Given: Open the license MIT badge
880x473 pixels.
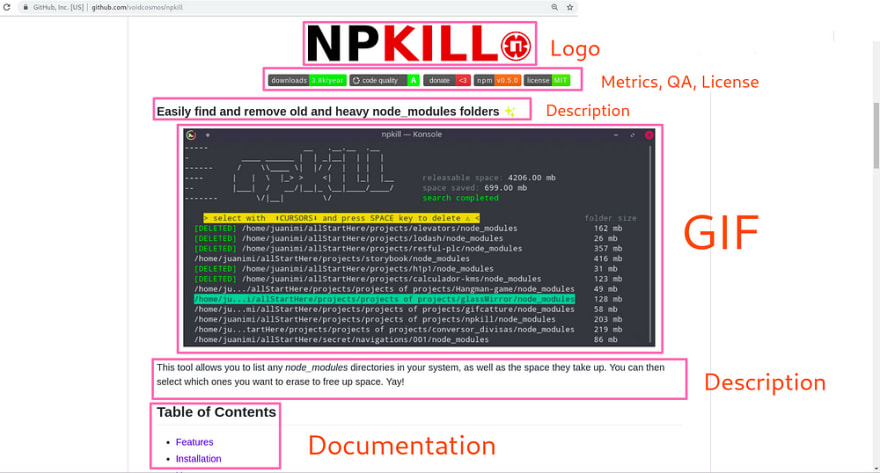Looking at the screenshot, I should (547, 80).
